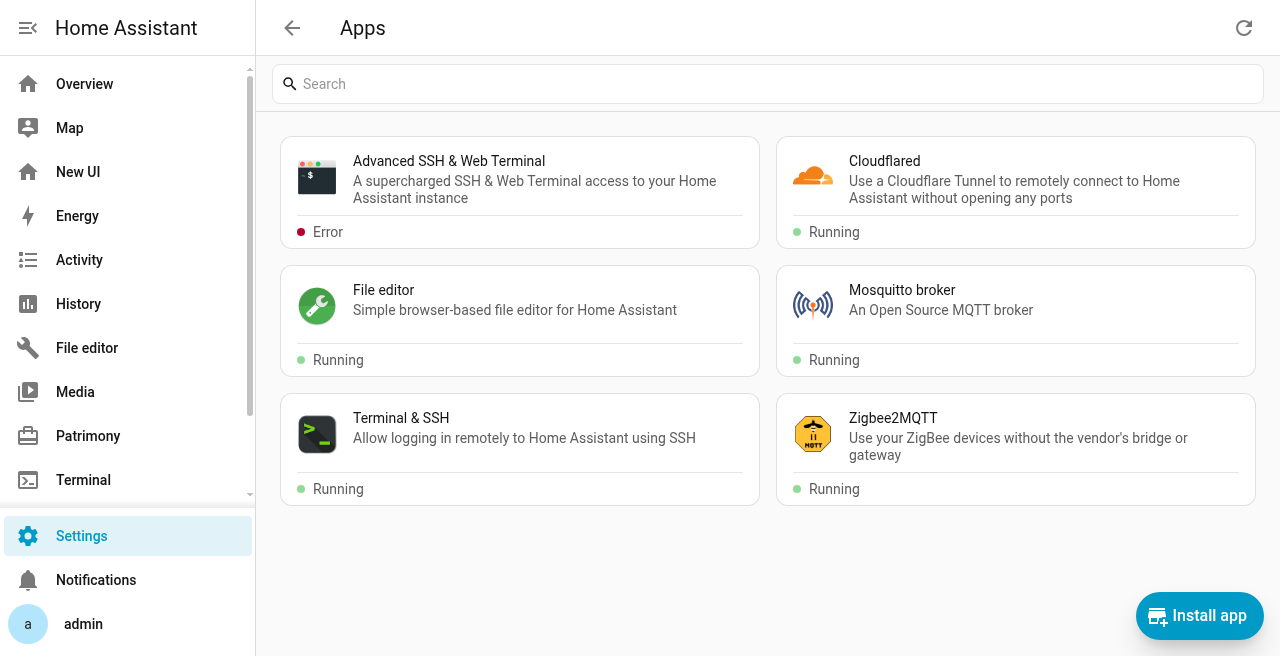Click the Zigbee2MQTT bee logo

813,434
